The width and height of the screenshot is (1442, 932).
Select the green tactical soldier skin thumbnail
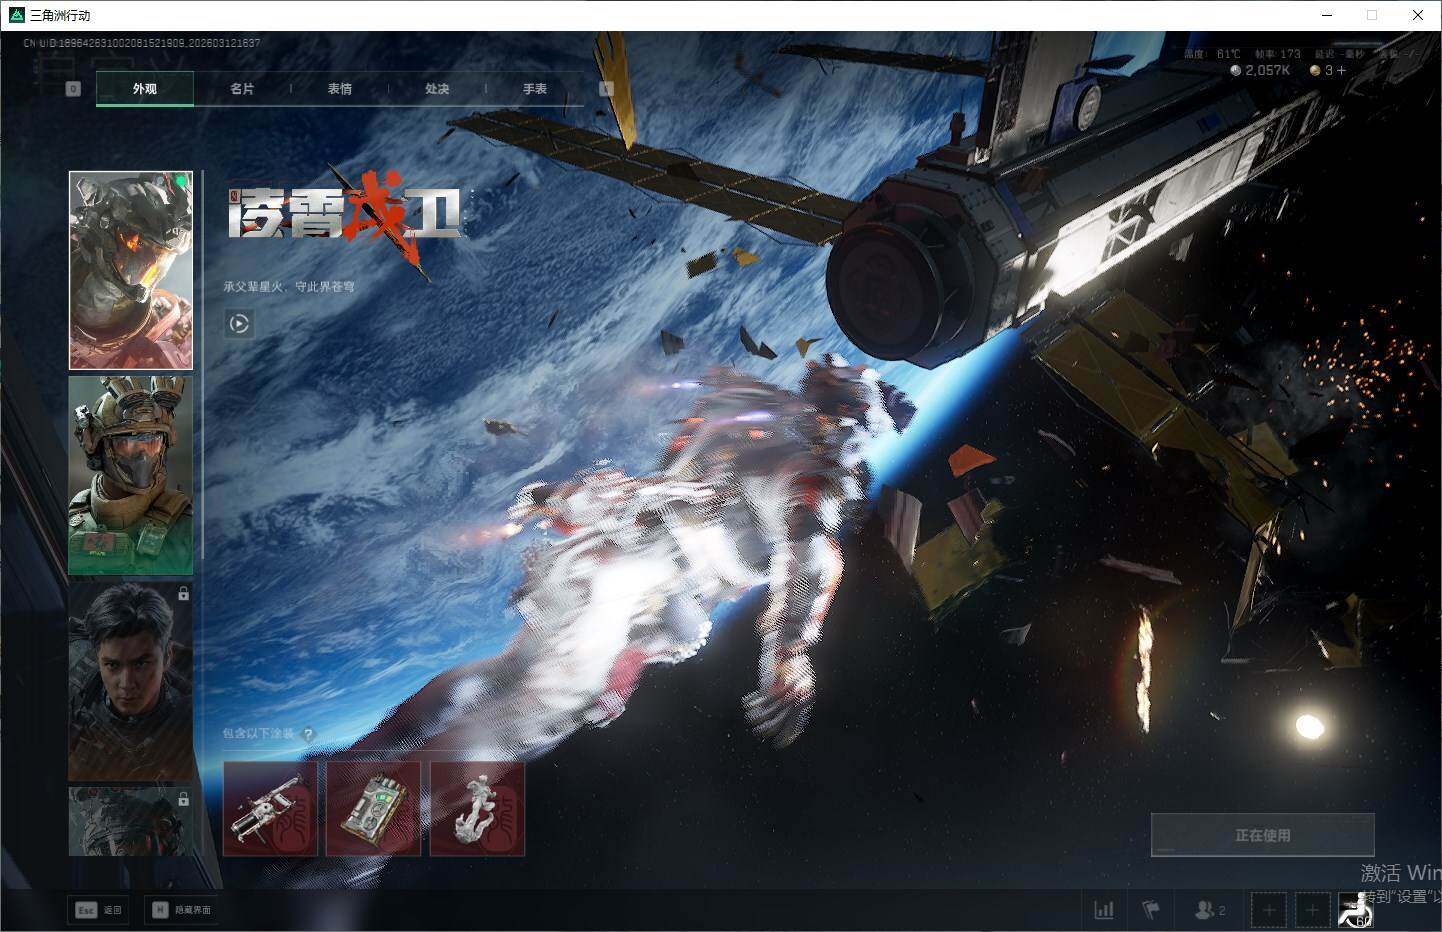[131, 476]
